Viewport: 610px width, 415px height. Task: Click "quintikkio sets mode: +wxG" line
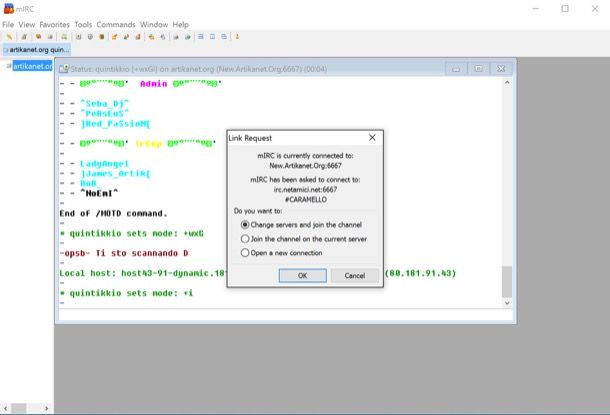[131, 234]
